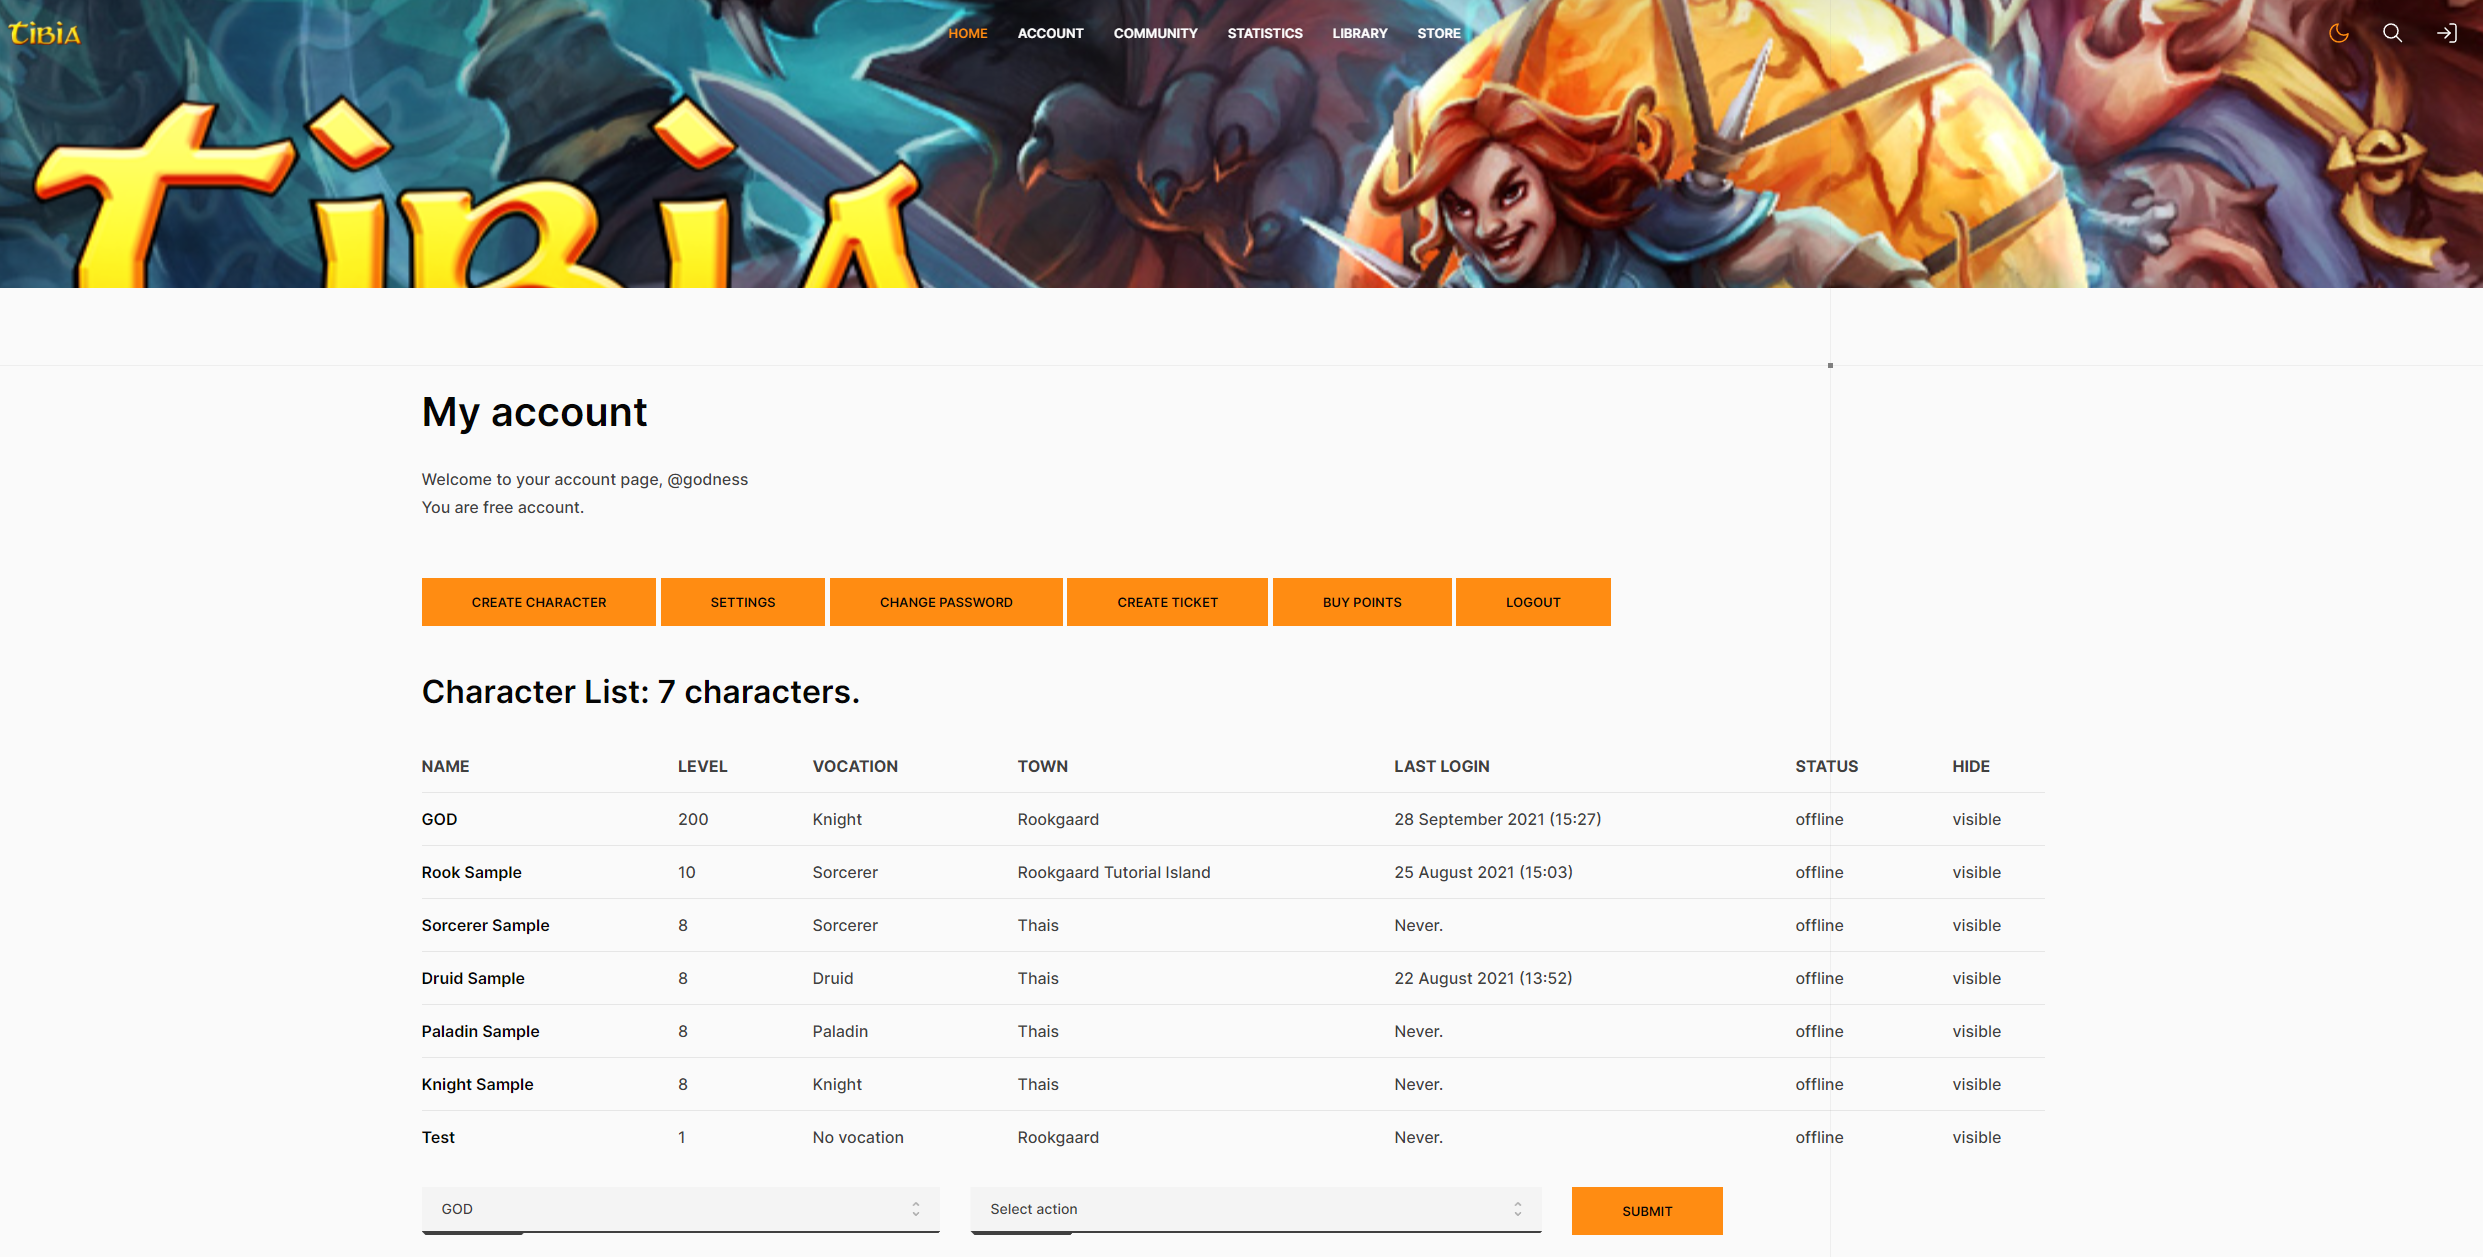Open the Paladin Sample character link

point(480,1031)
